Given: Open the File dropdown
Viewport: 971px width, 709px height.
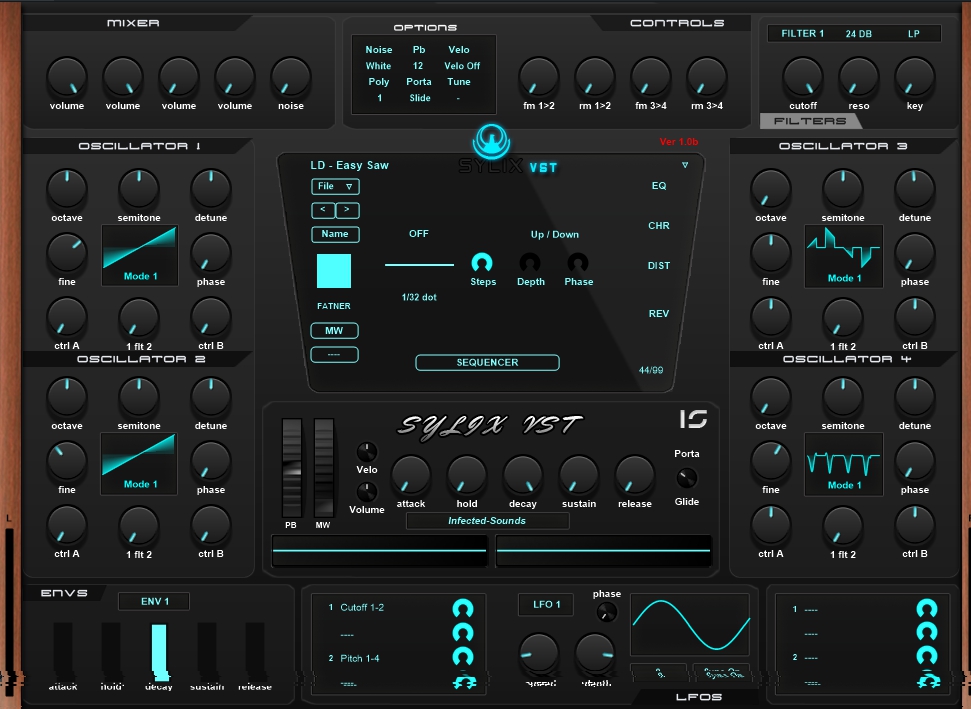Looking at the screenshot, I should pos(334,186).
